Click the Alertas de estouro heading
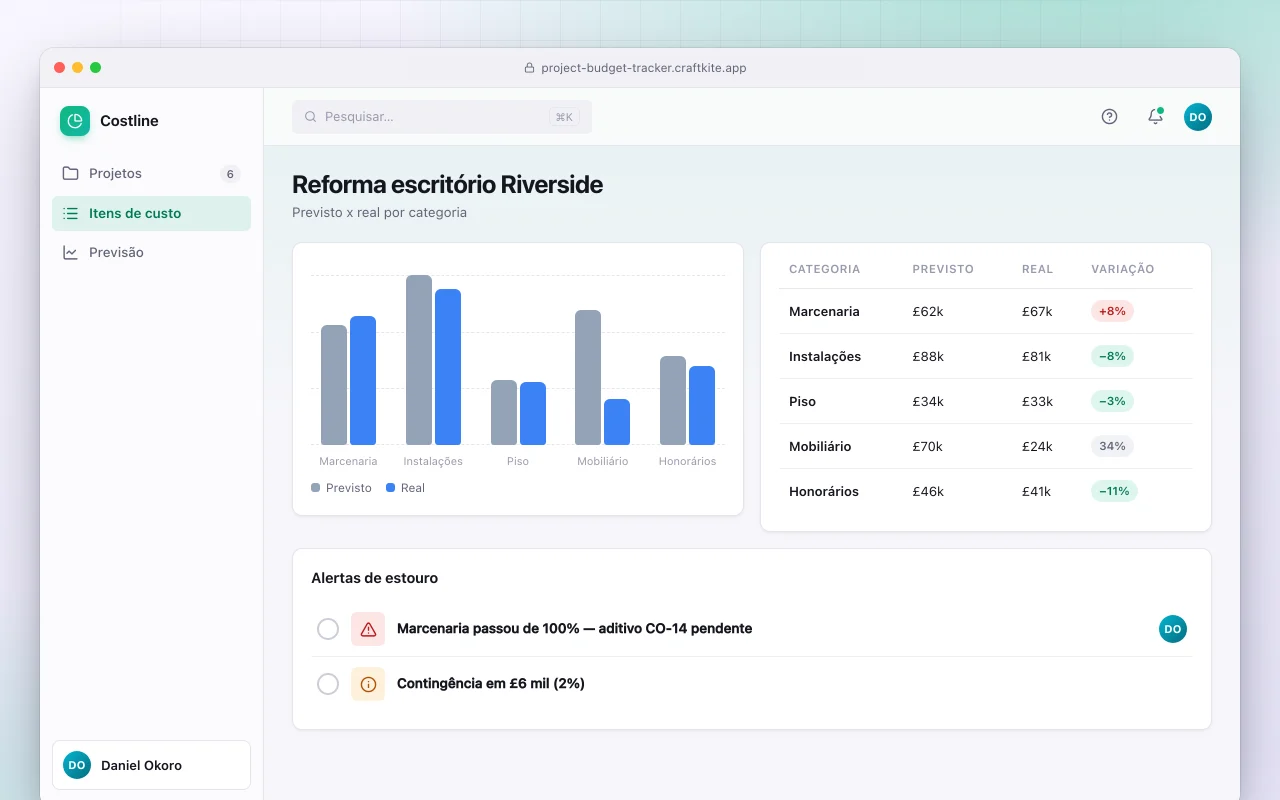 pos(375,578)
